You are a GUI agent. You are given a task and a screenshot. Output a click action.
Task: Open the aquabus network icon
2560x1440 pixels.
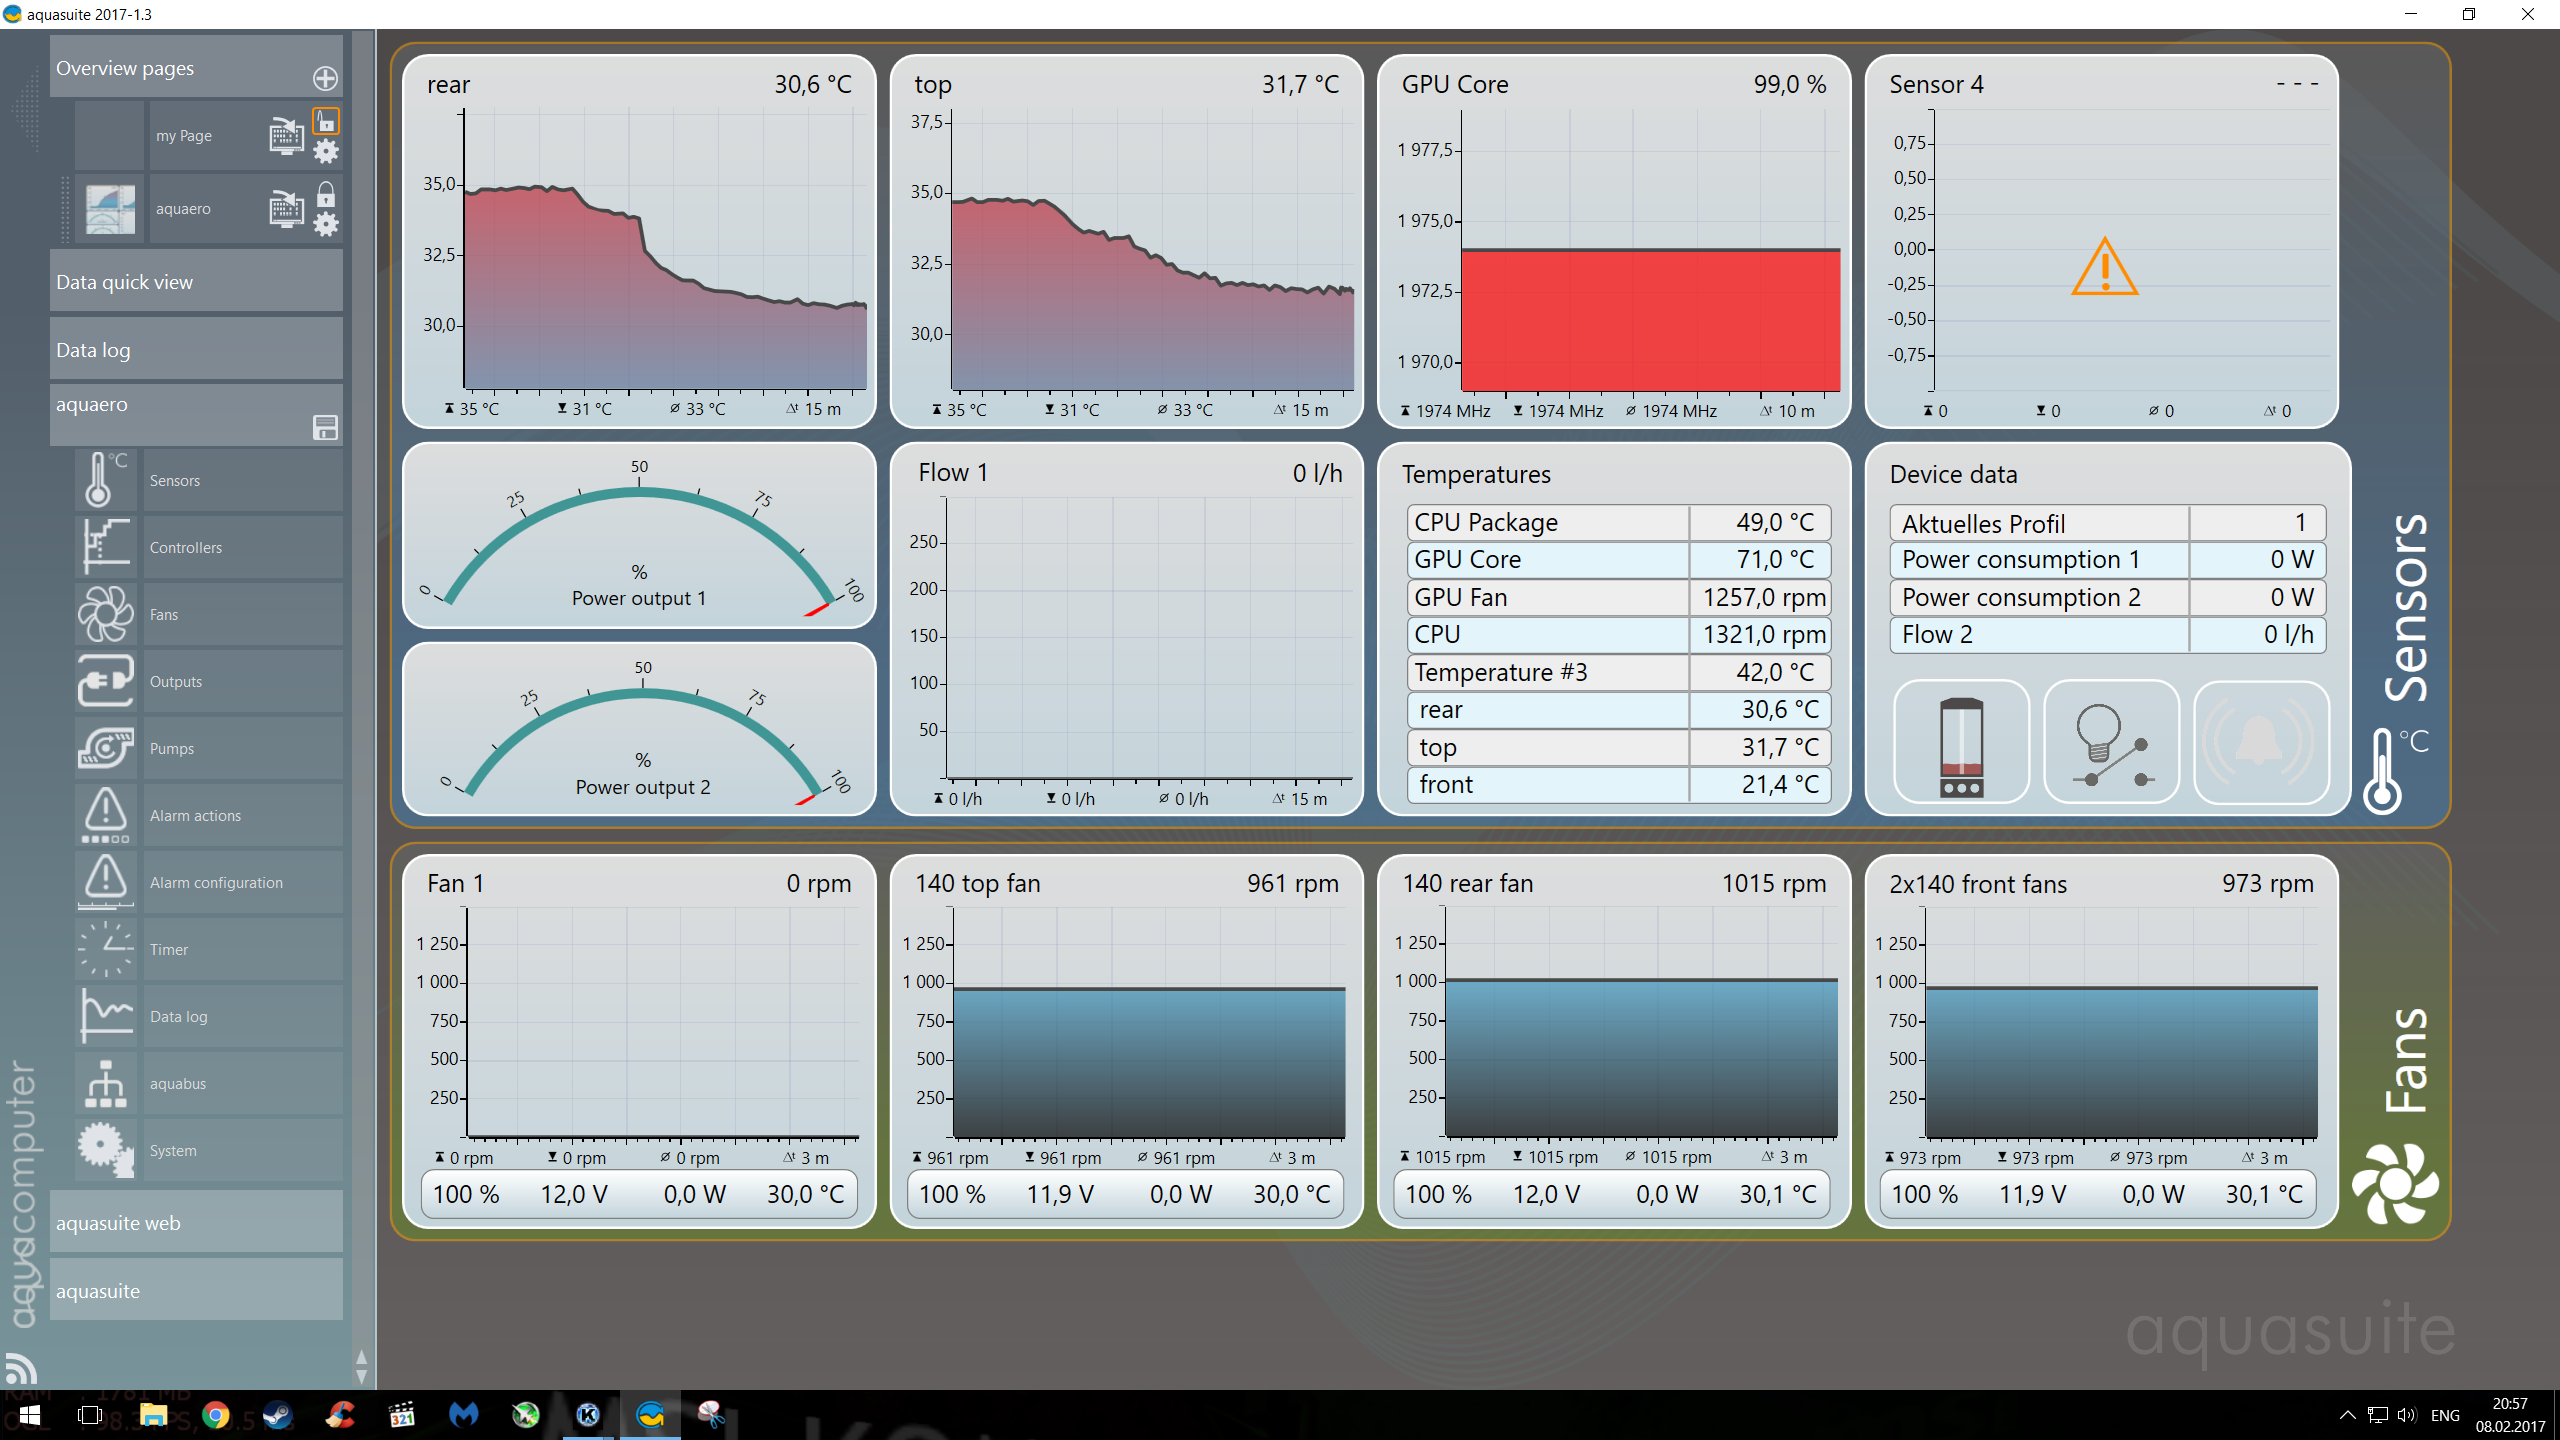click(x=106, y=1083)
